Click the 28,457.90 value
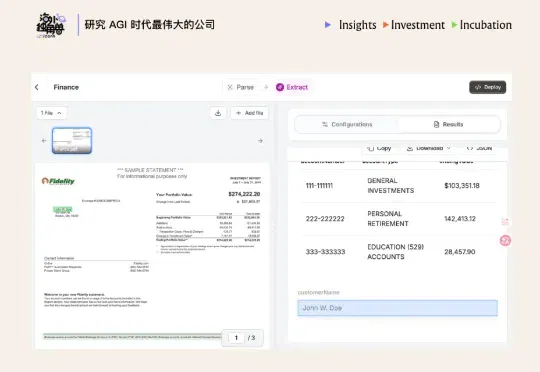Screen dimensions: 540x372 (460, 252)
